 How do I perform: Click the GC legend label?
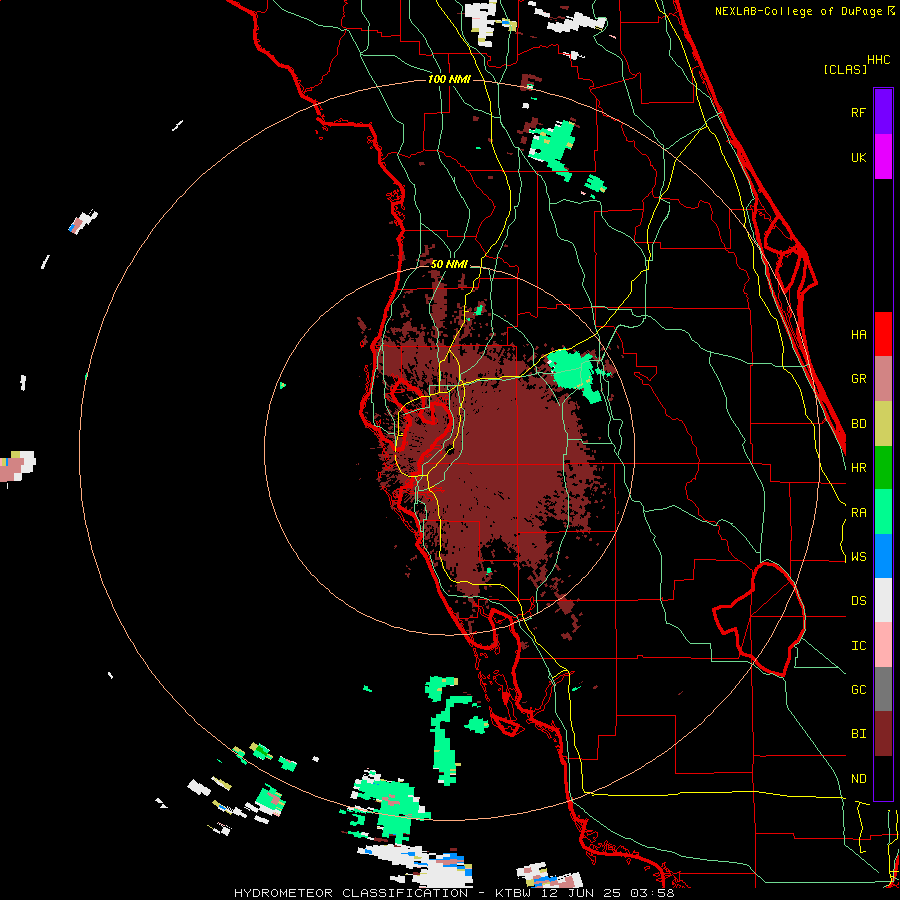pos(858,690)
